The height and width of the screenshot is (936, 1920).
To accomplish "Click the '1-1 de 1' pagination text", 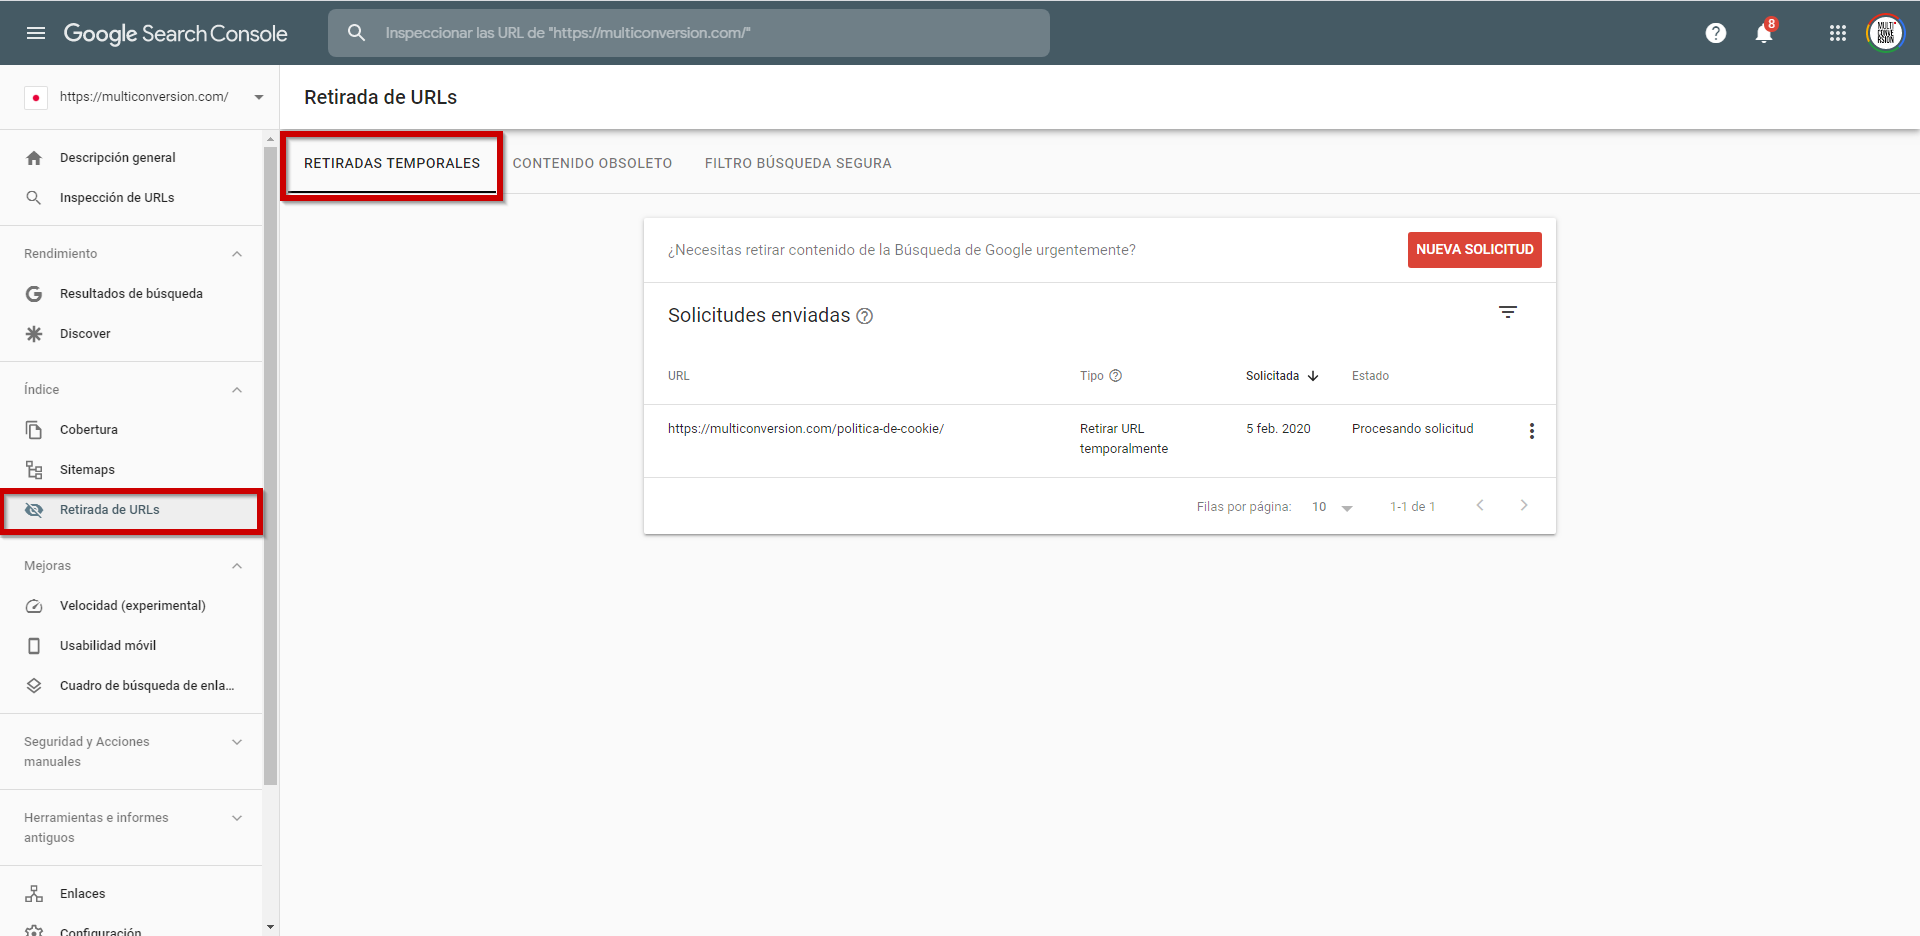I will coord(1412,507).
